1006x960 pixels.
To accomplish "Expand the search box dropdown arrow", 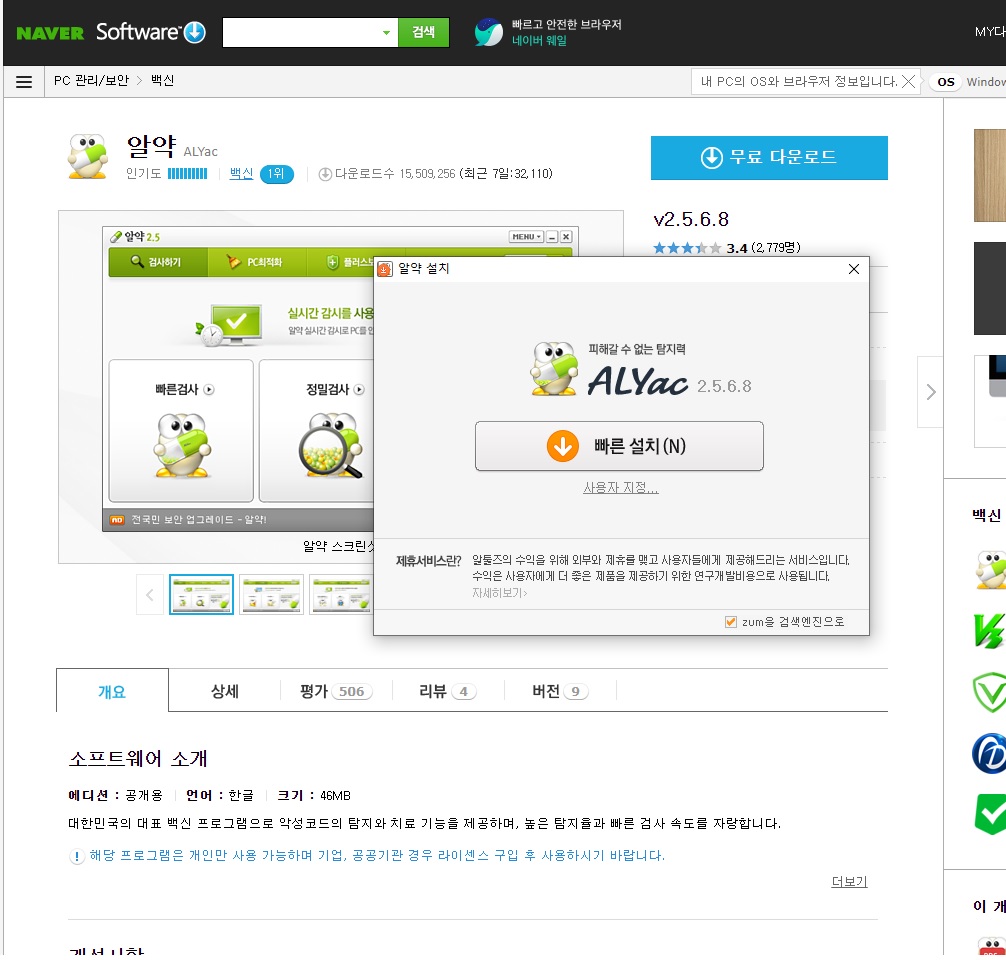I will 386,33.
